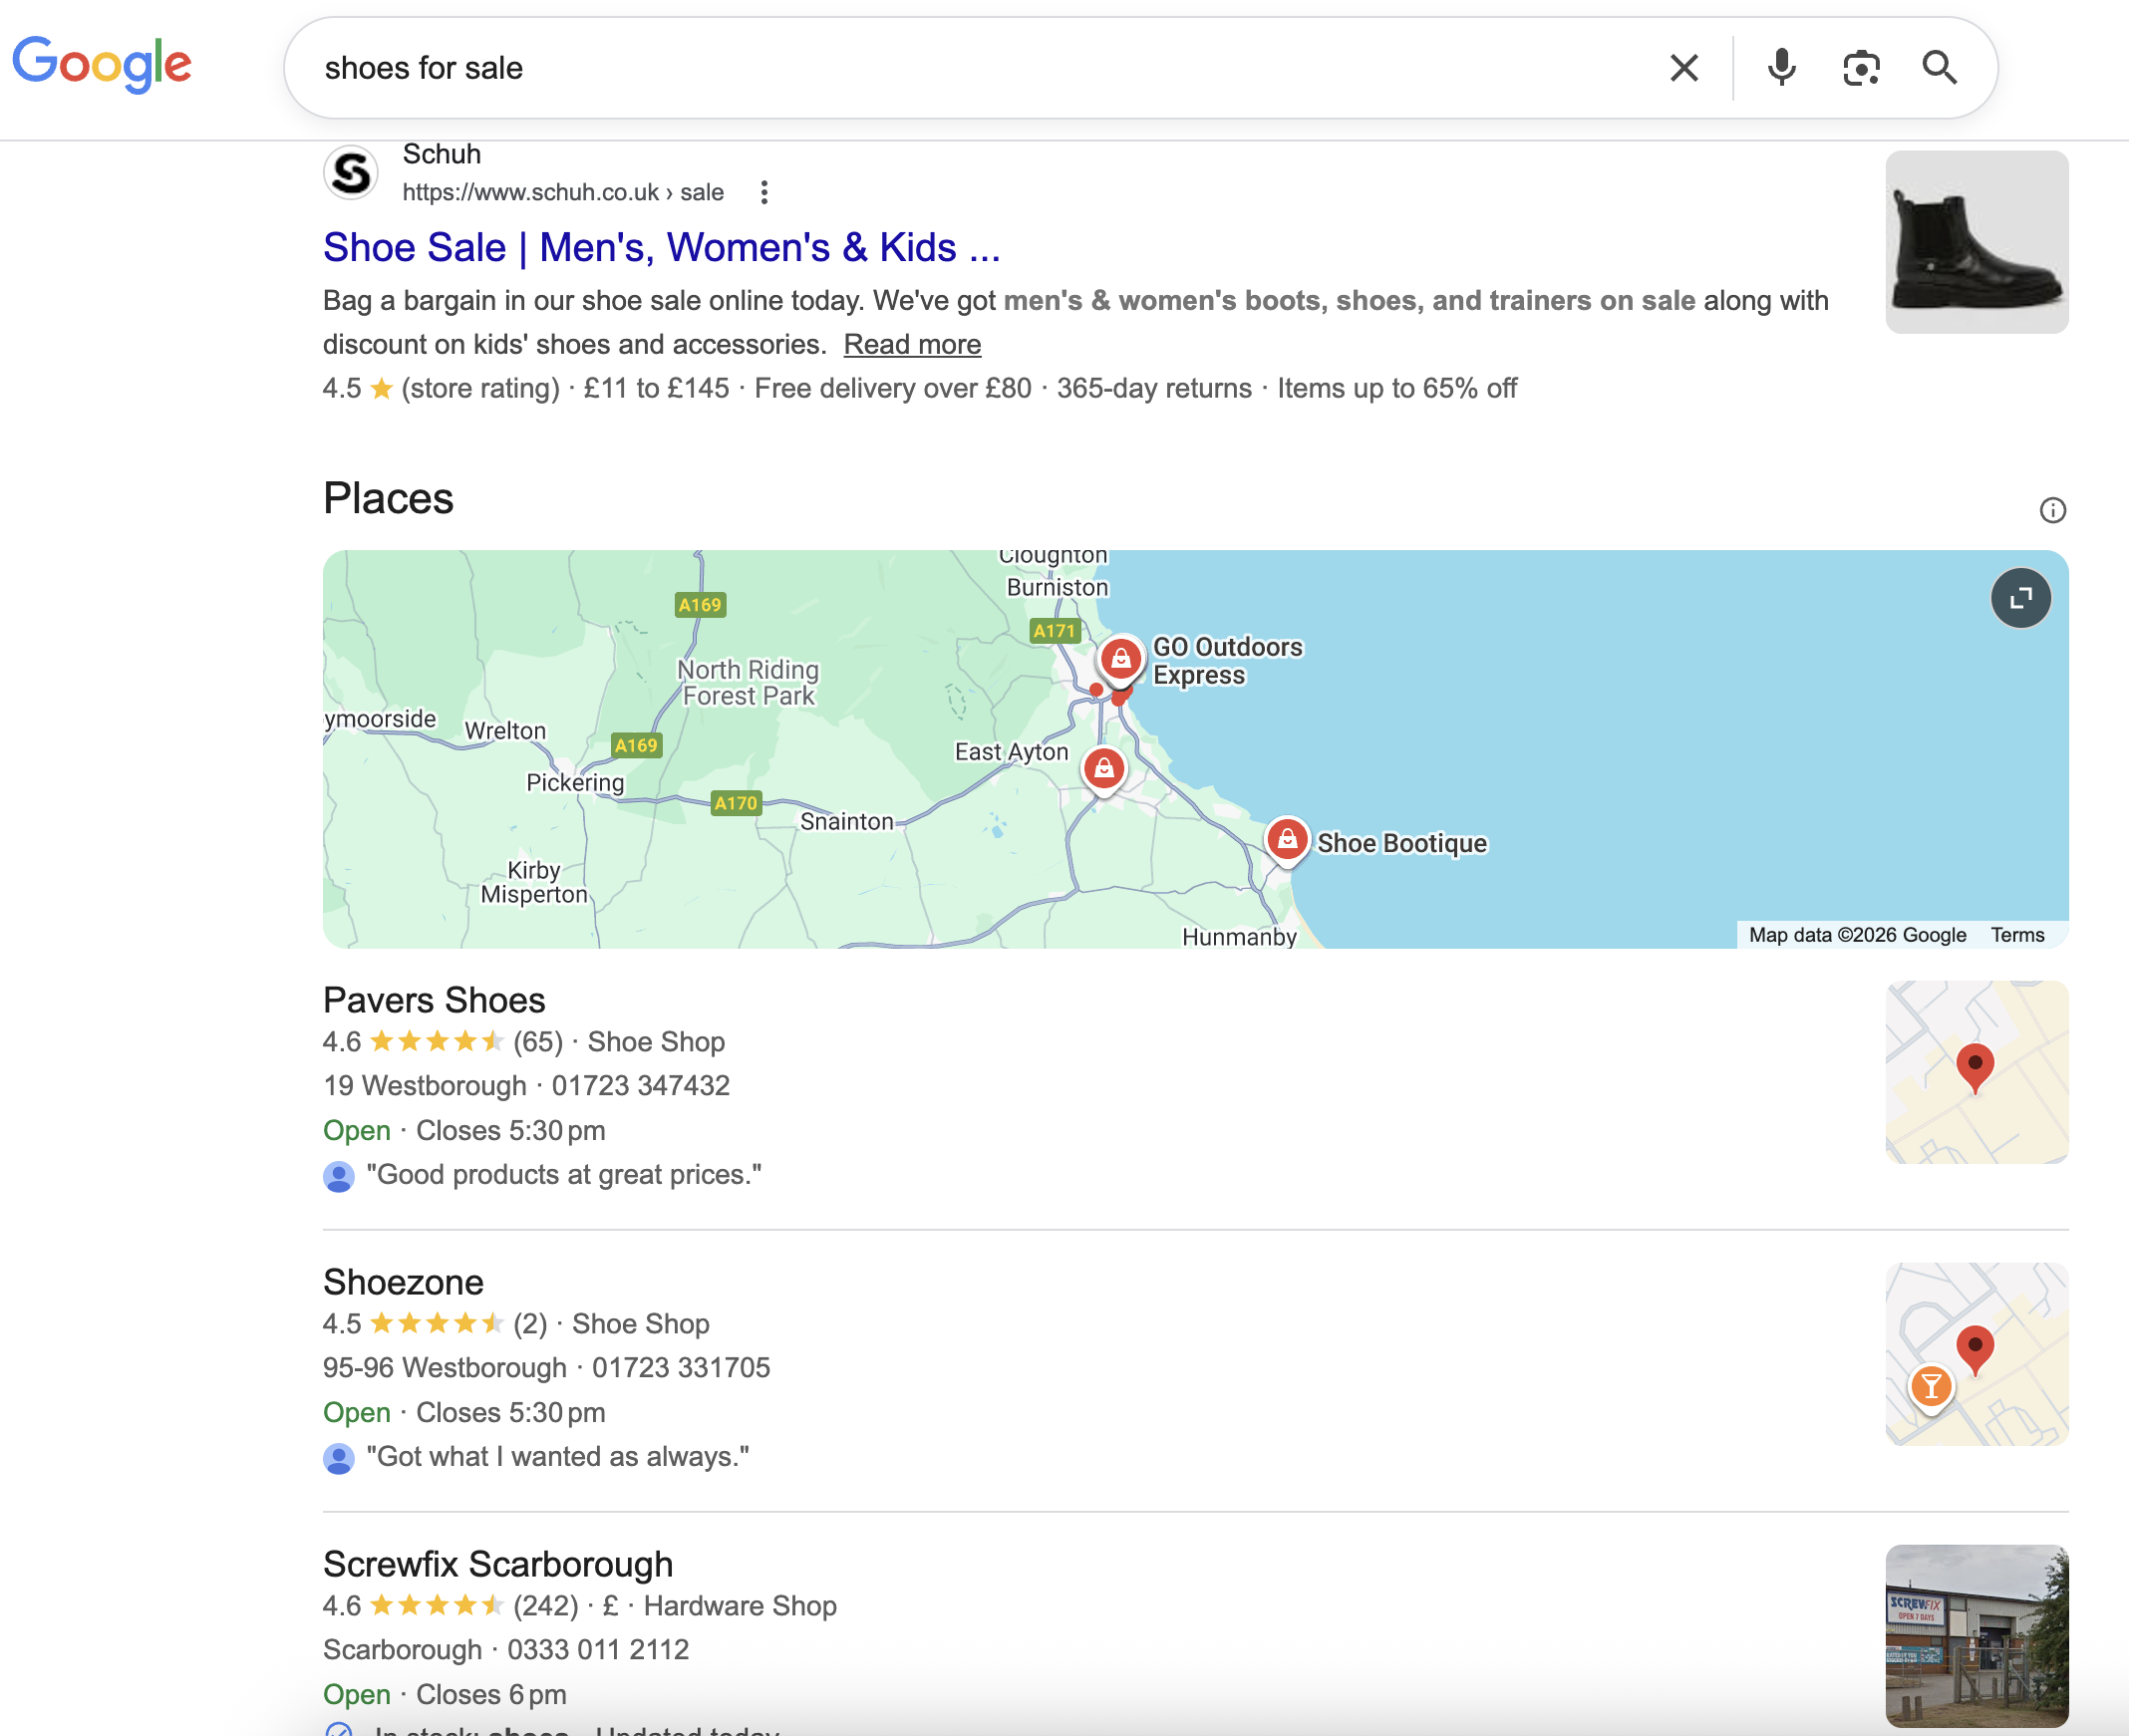Screen dimensions: 2129x1736
Task: Click the Places info circle icon
Action: [x=2052, y=511]
